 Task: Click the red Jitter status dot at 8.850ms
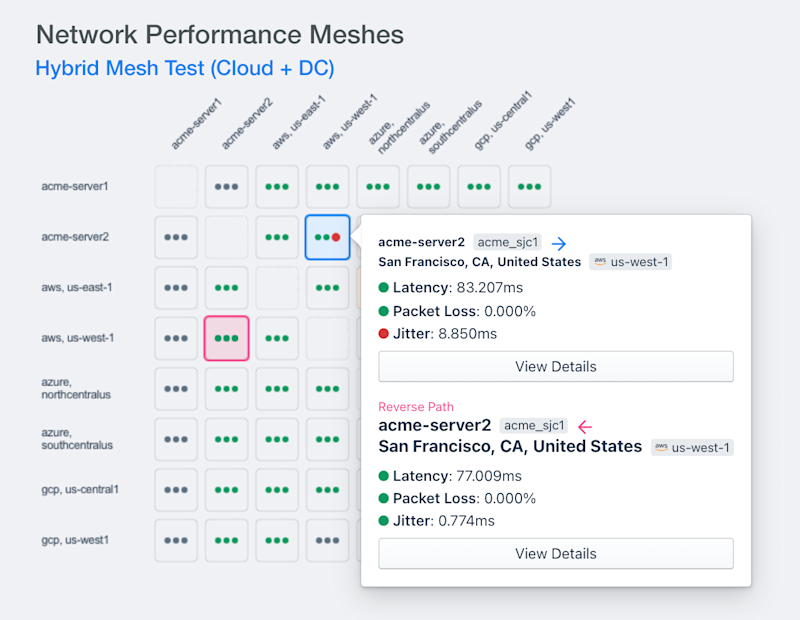point(384,334)
